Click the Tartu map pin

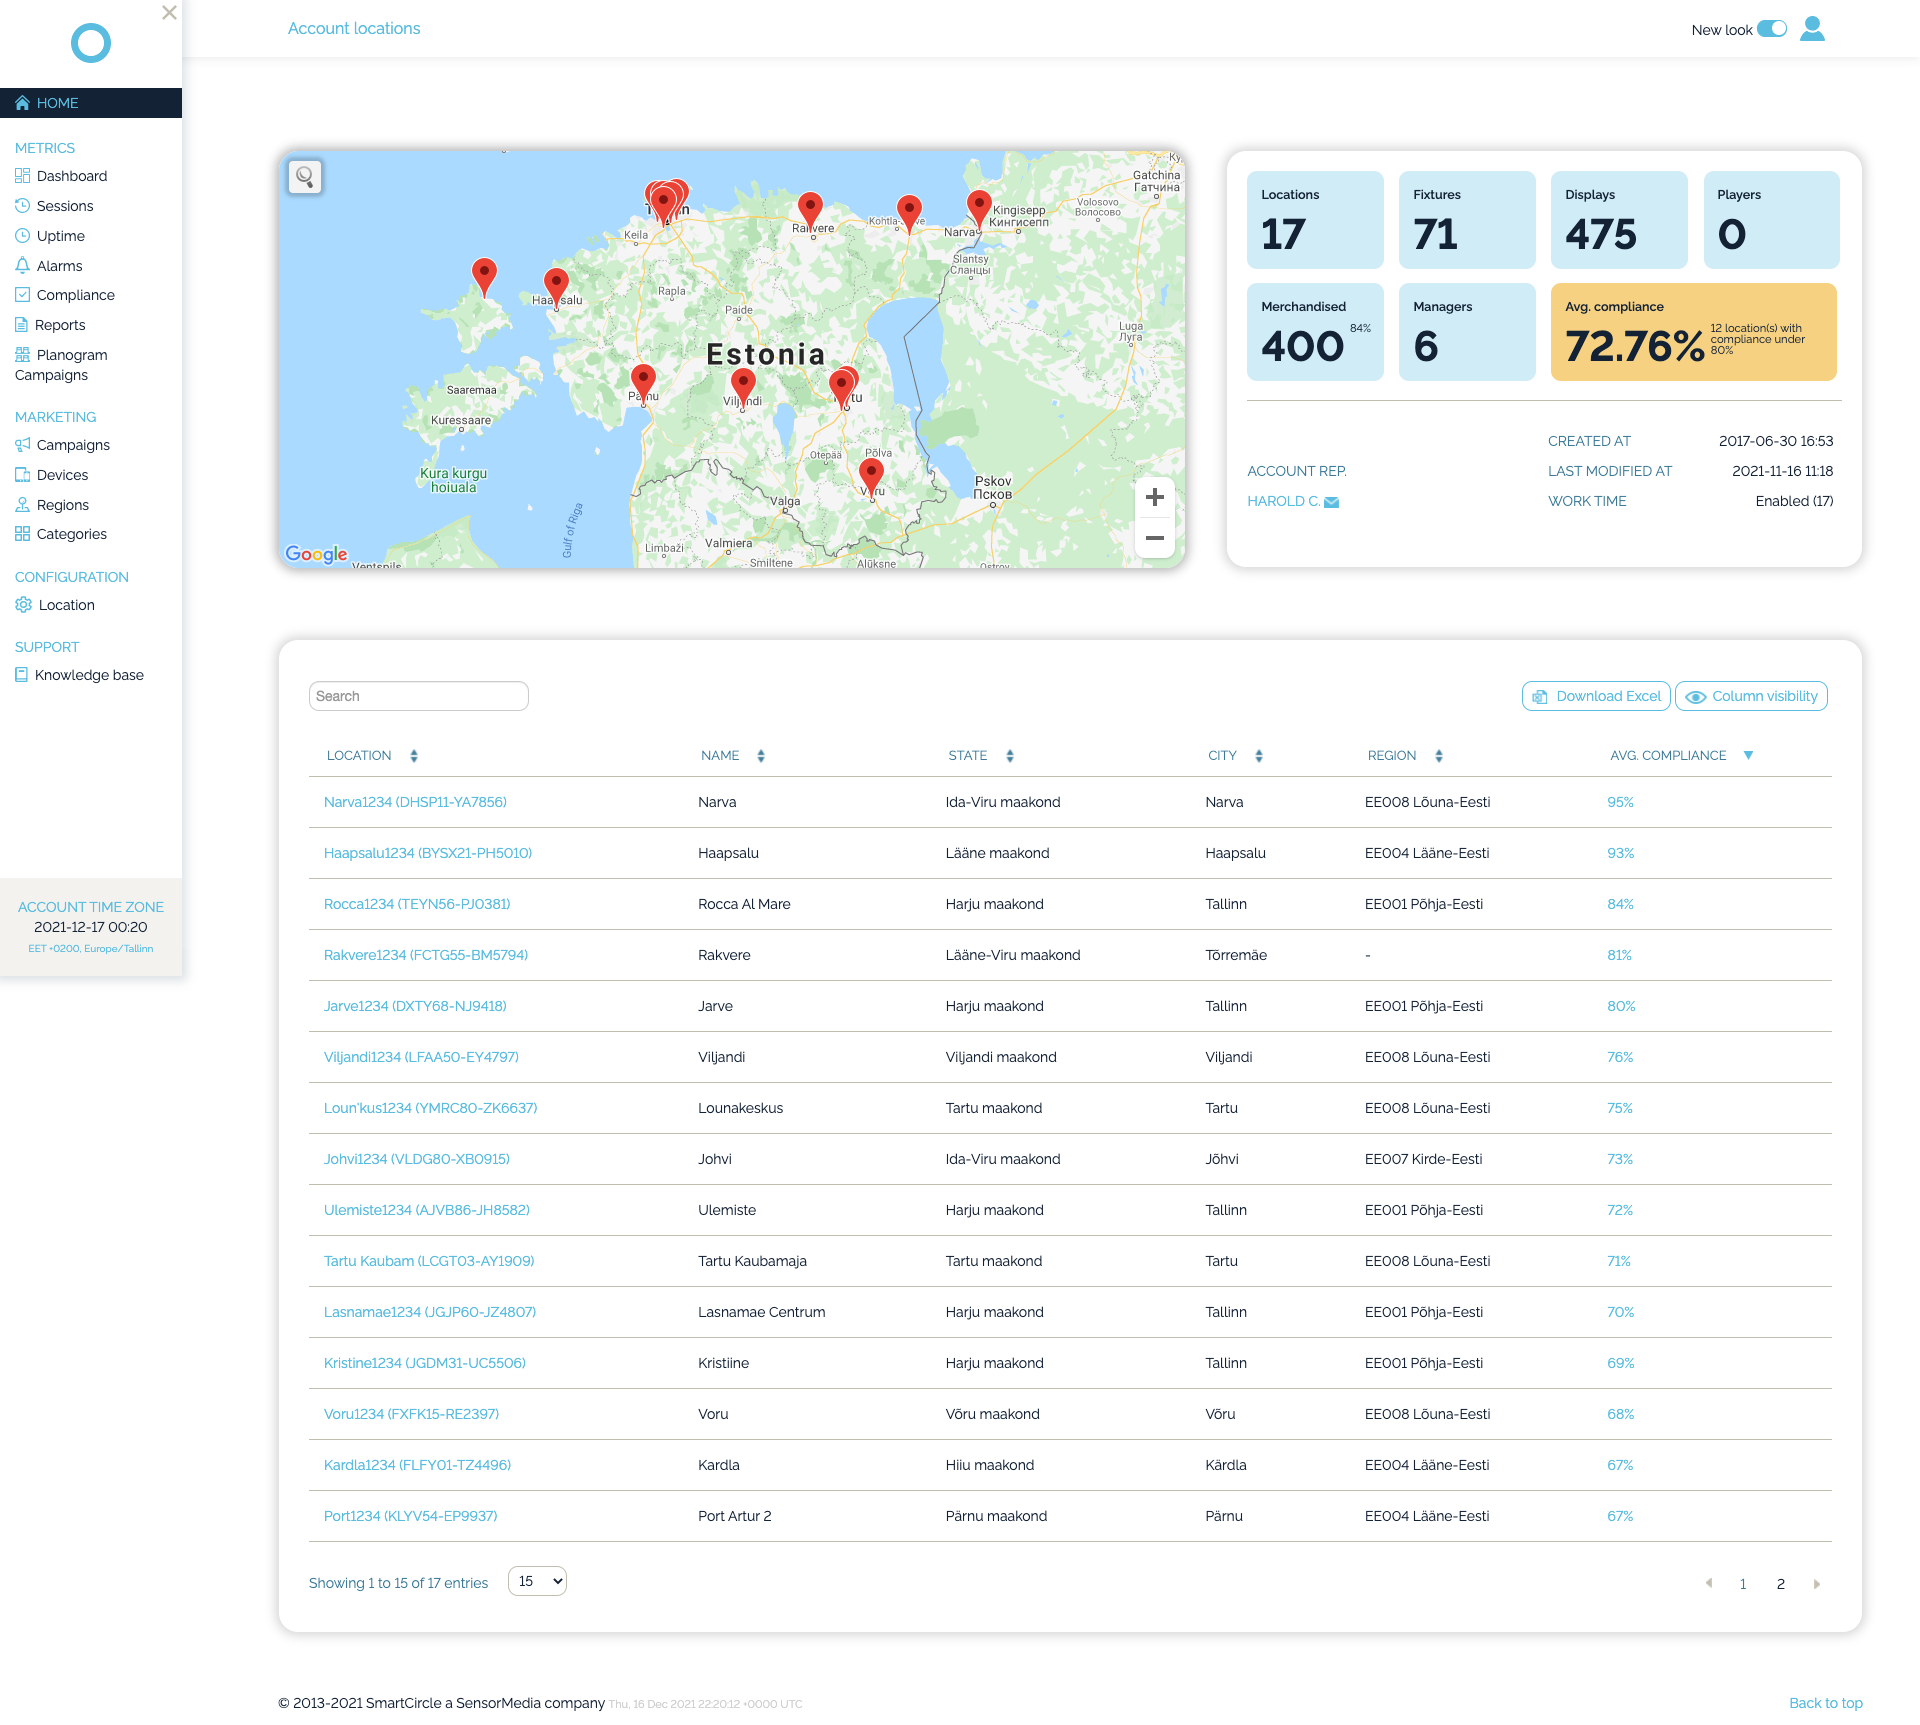tap(842, 387)
